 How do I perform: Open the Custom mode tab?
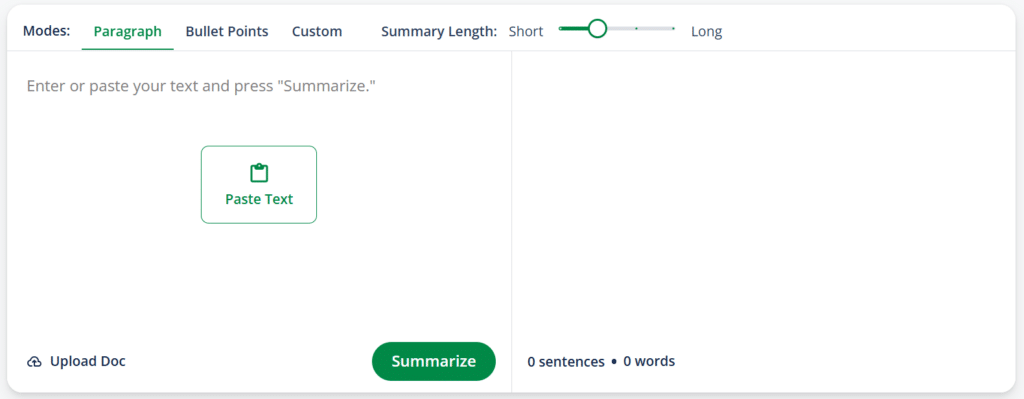(317, 31)
